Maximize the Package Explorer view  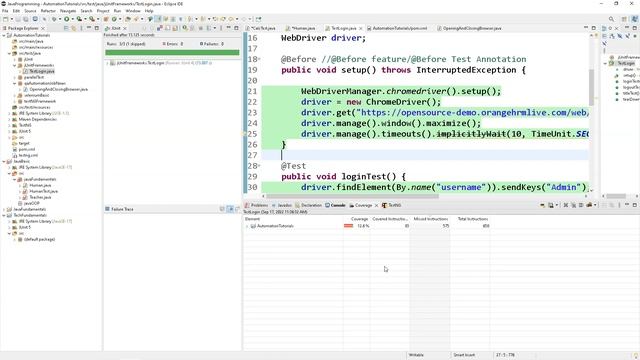pyautogui.click(x=97, y=28)
